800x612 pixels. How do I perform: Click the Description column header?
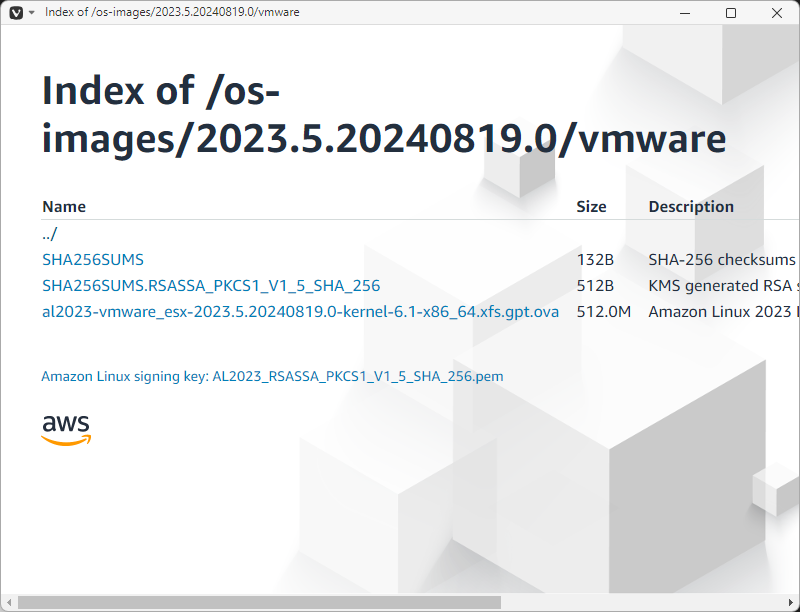[x=691, y=207]
